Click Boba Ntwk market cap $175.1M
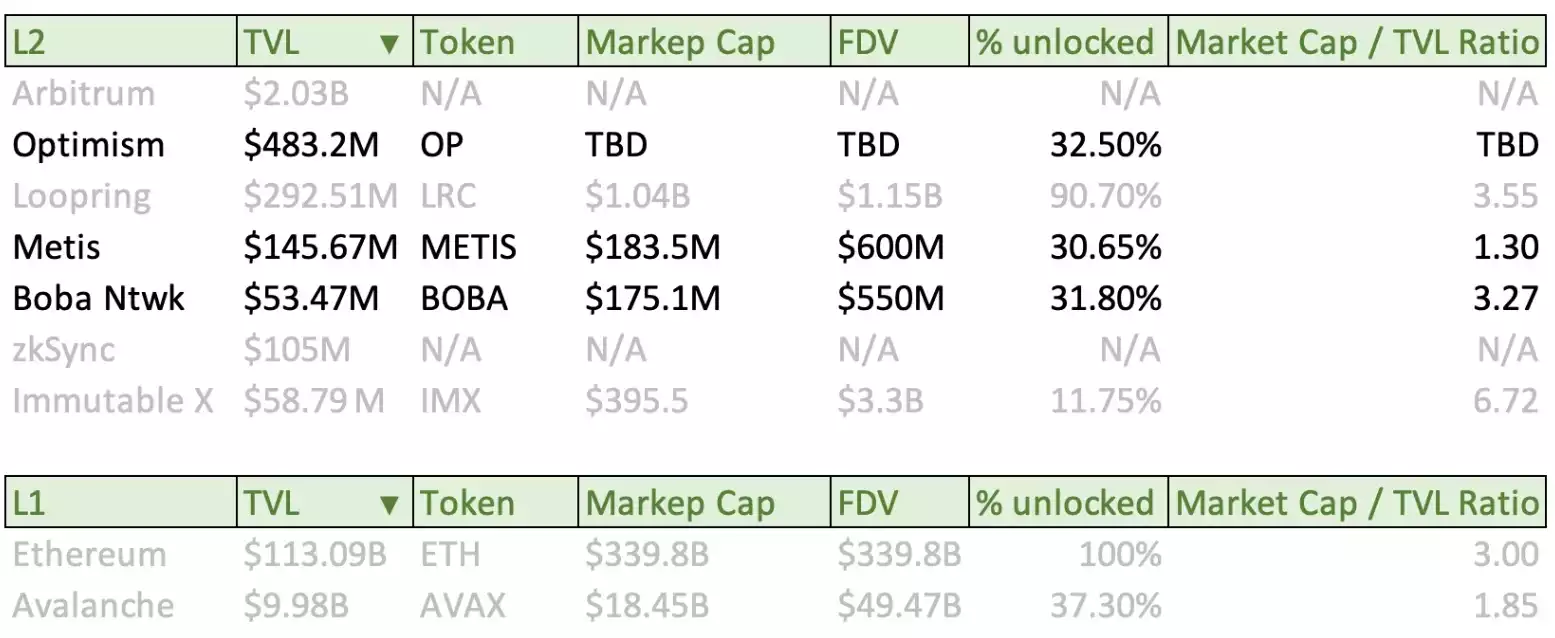The width and height of the screenshot is (1555, 638). (x=652, y=298)
